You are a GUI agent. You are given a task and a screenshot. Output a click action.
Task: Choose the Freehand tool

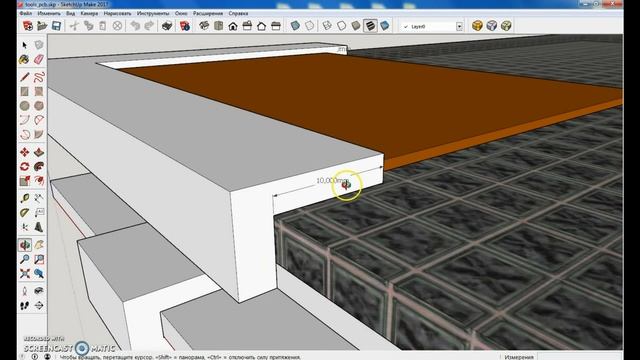(39, 77)
